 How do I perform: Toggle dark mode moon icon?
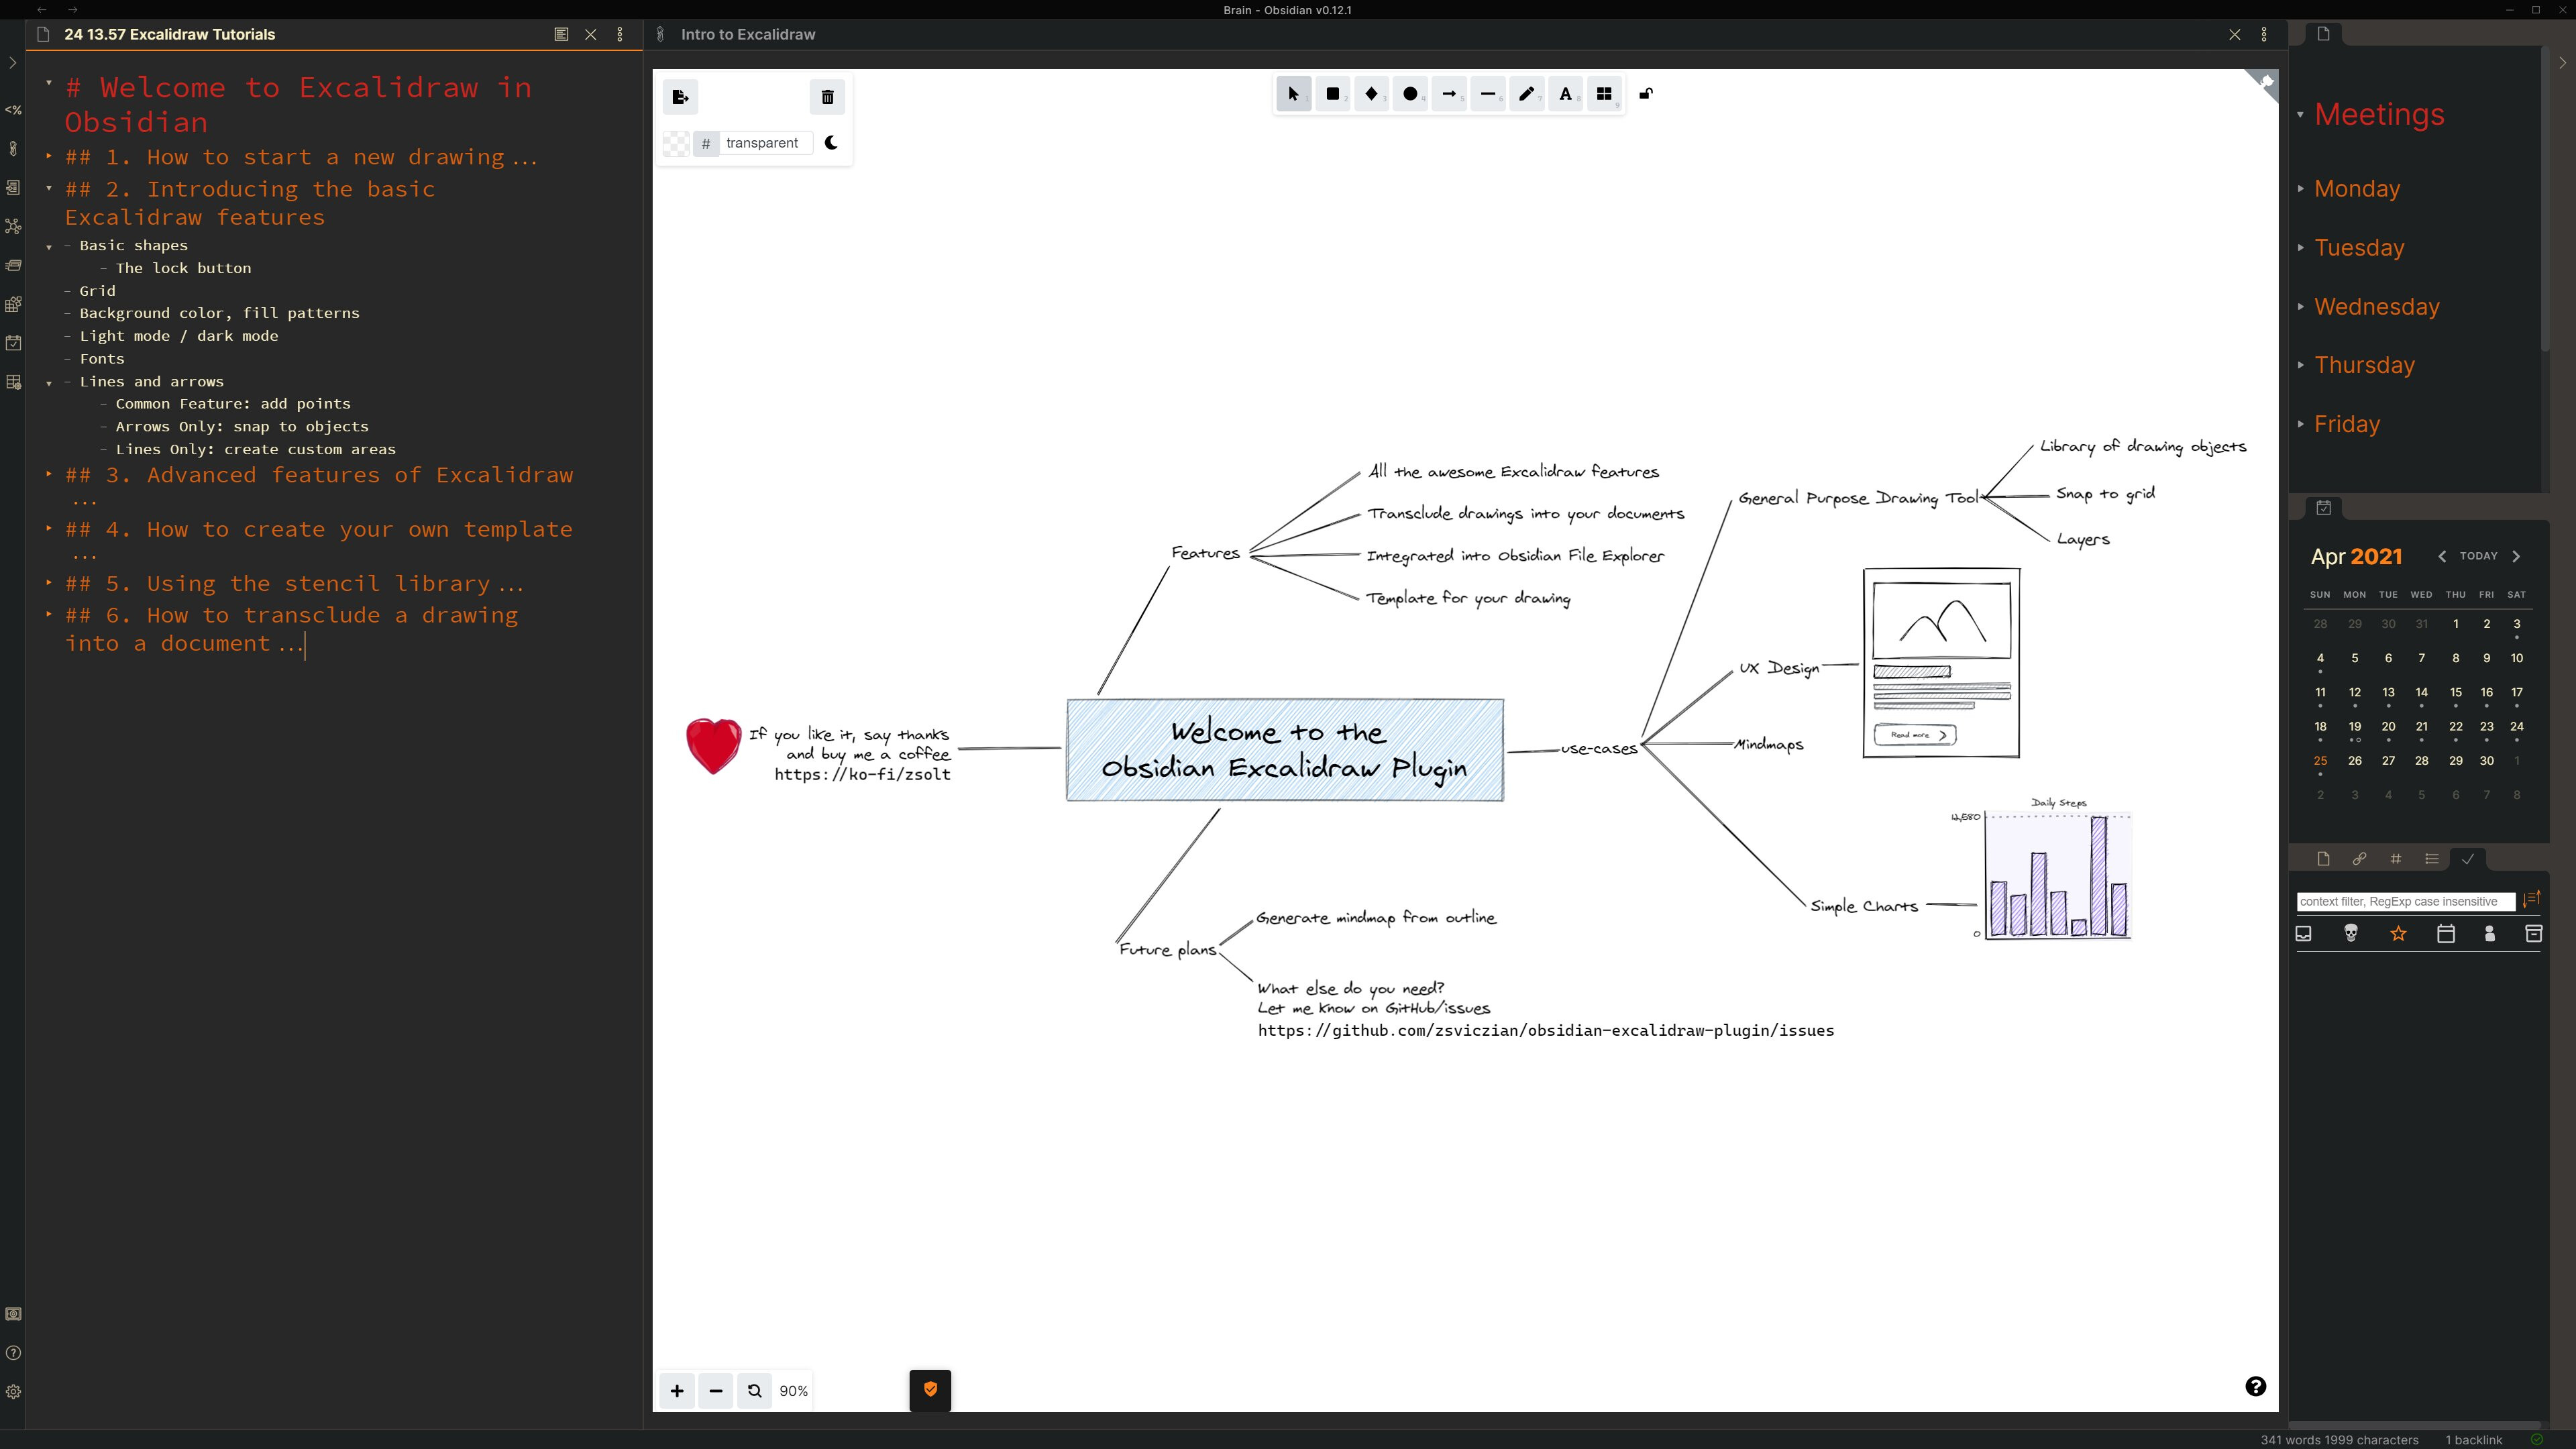click(x=831, y=143)
